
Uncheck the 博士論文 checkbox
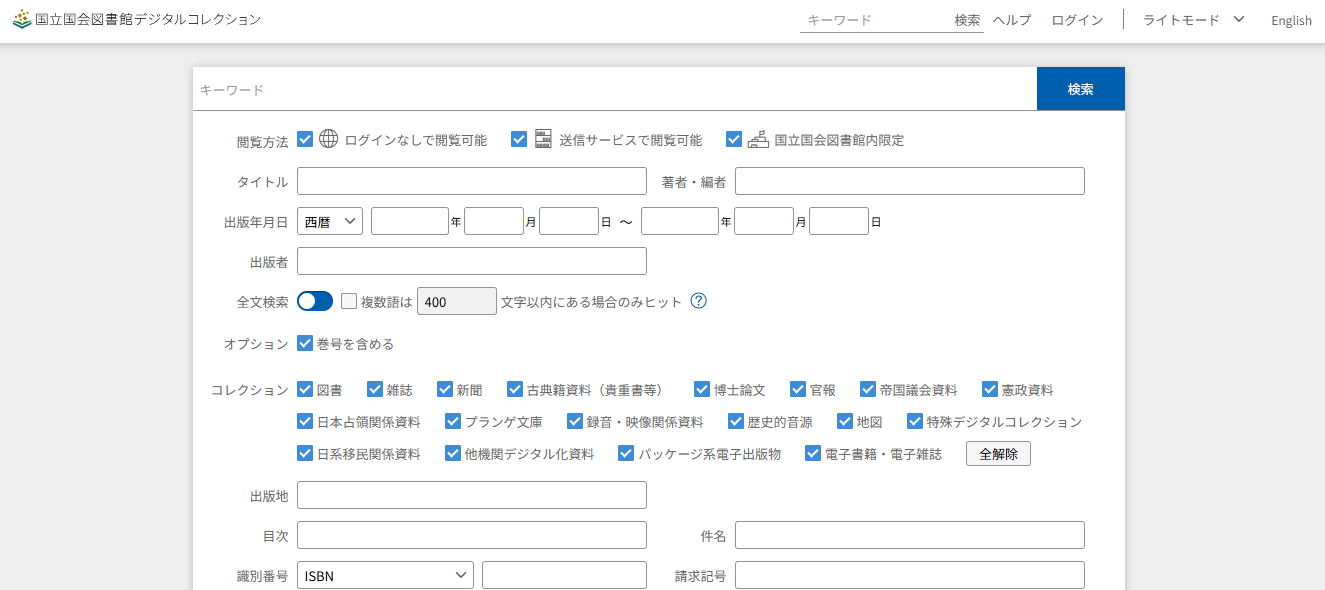pyautogui.click(x=702, y=389)
